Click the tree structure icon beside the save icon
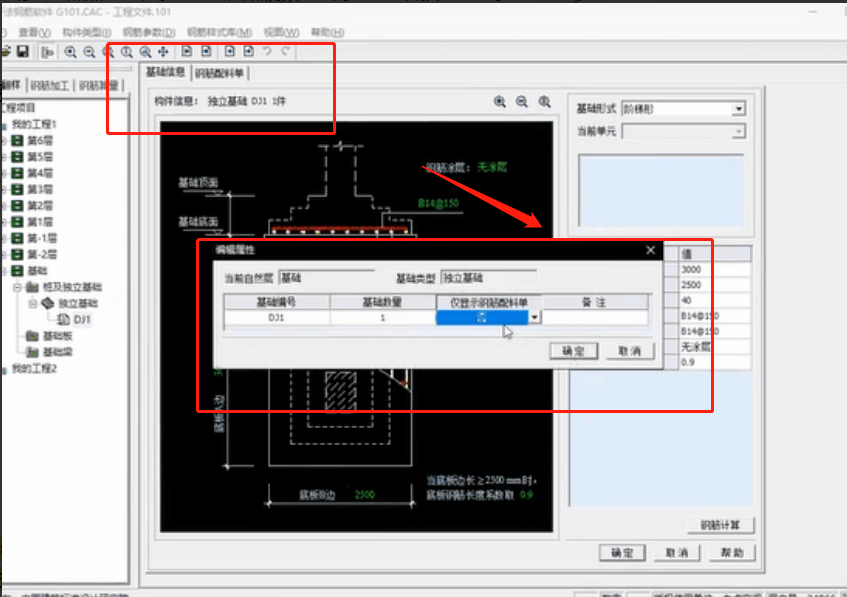 (48, 52)
